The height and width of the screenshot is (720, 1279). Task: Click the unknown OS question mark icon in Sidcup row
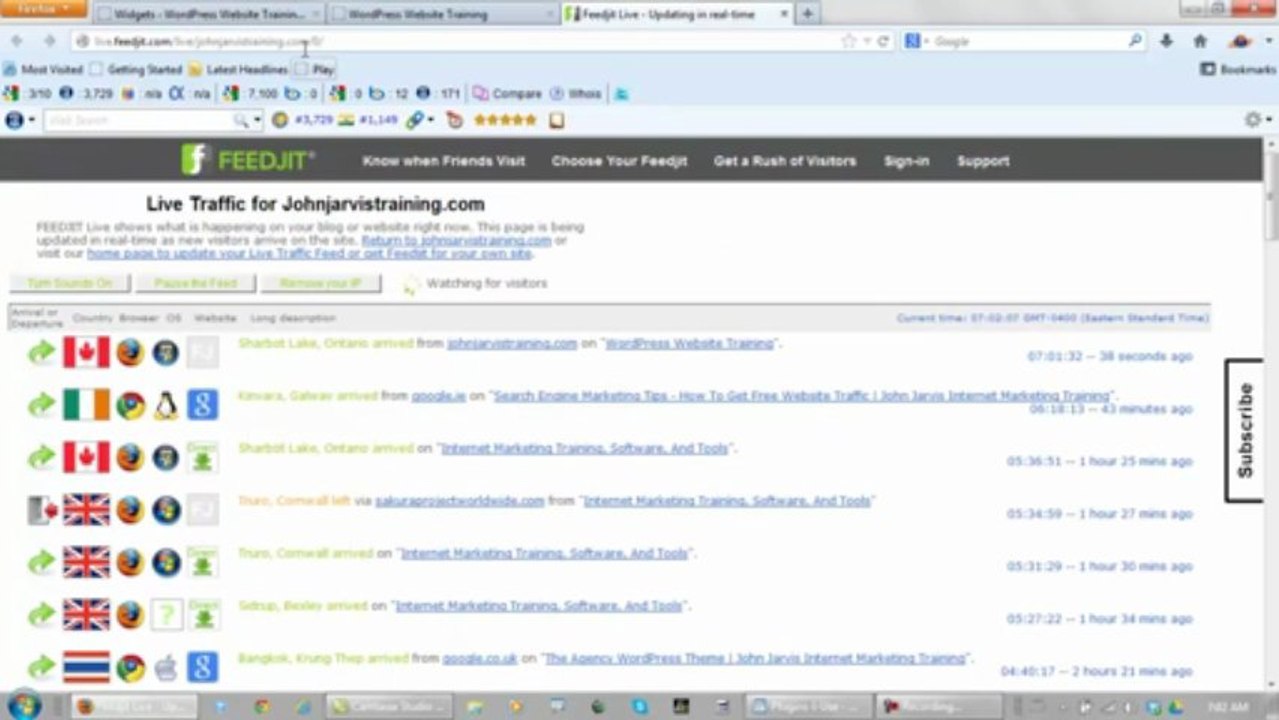(166, 614)
